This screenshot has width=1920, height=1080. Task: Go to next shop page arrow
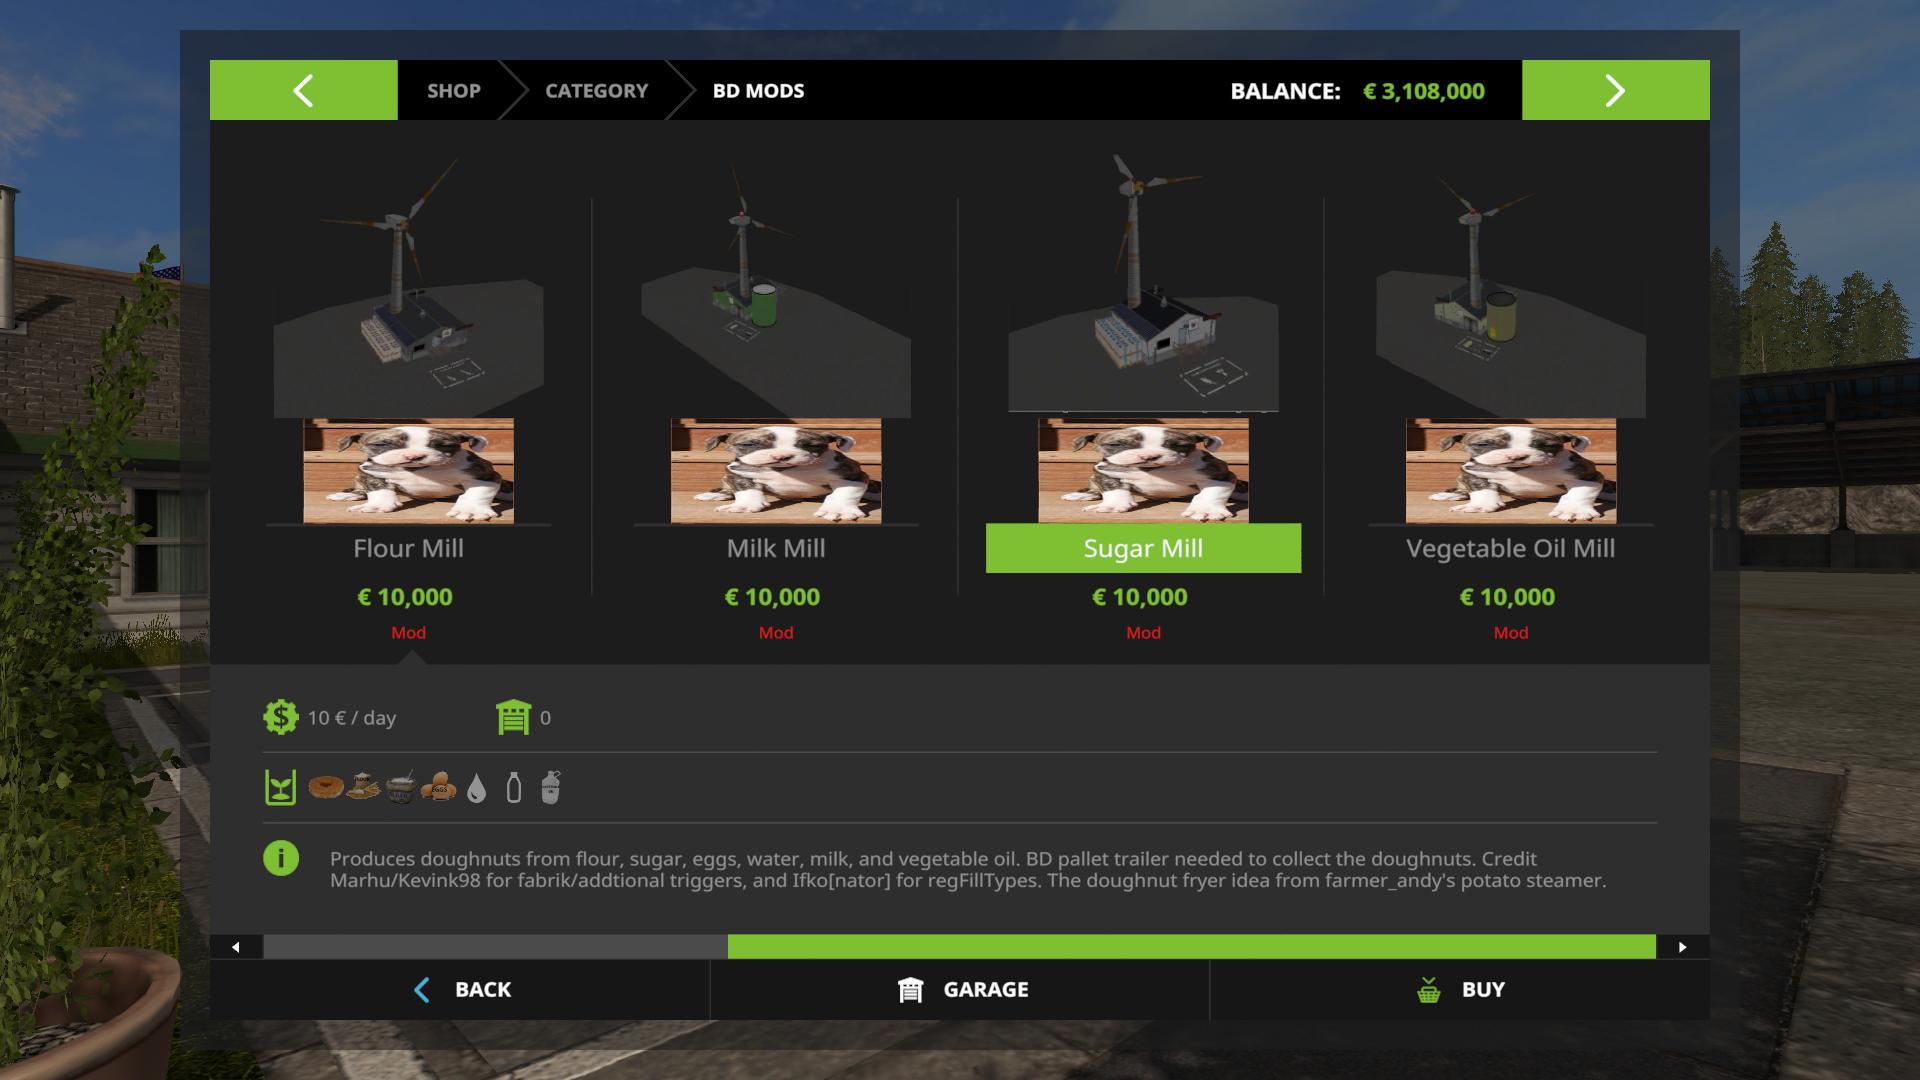[x=1615, y=90]
